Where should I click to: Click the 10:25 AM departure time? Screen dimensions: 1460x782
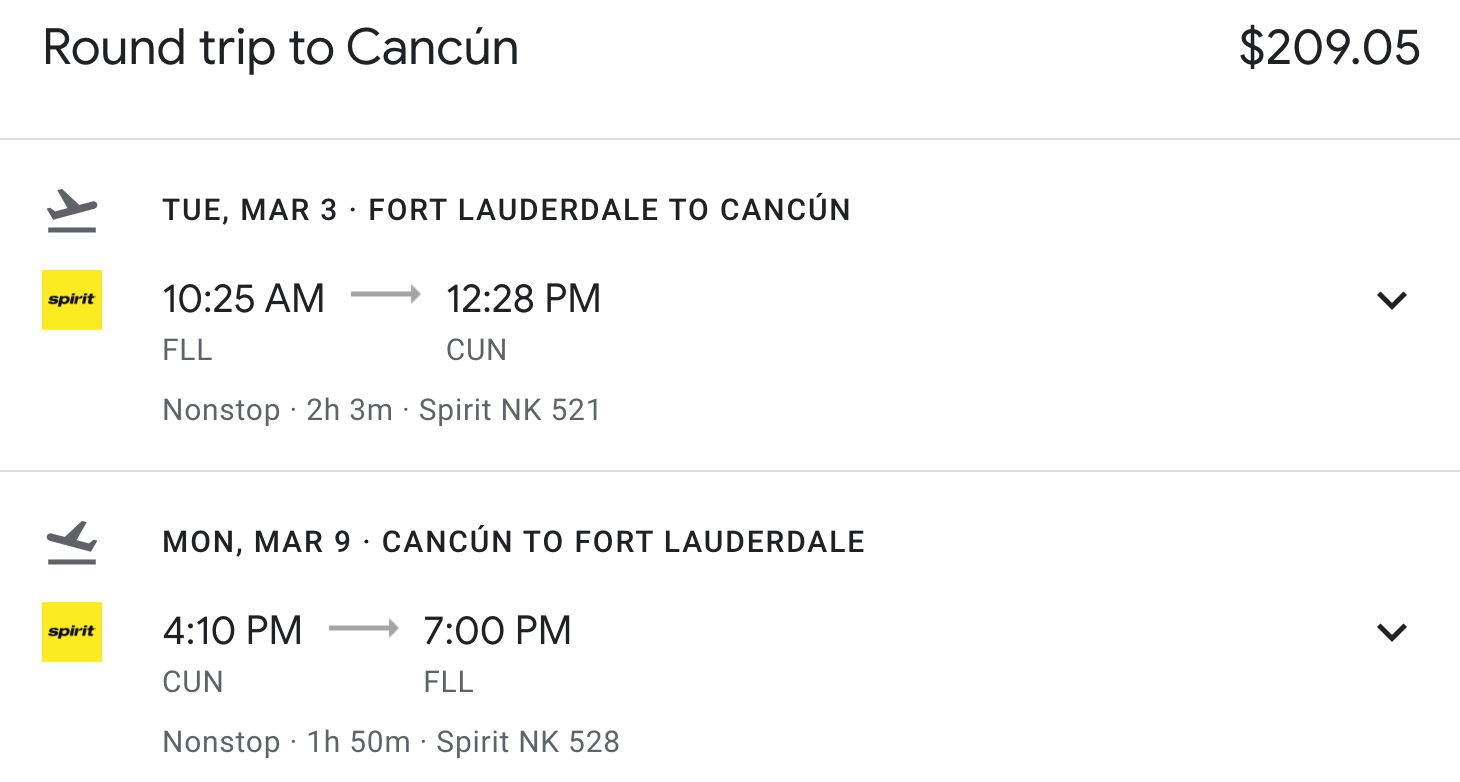(243, 299)
